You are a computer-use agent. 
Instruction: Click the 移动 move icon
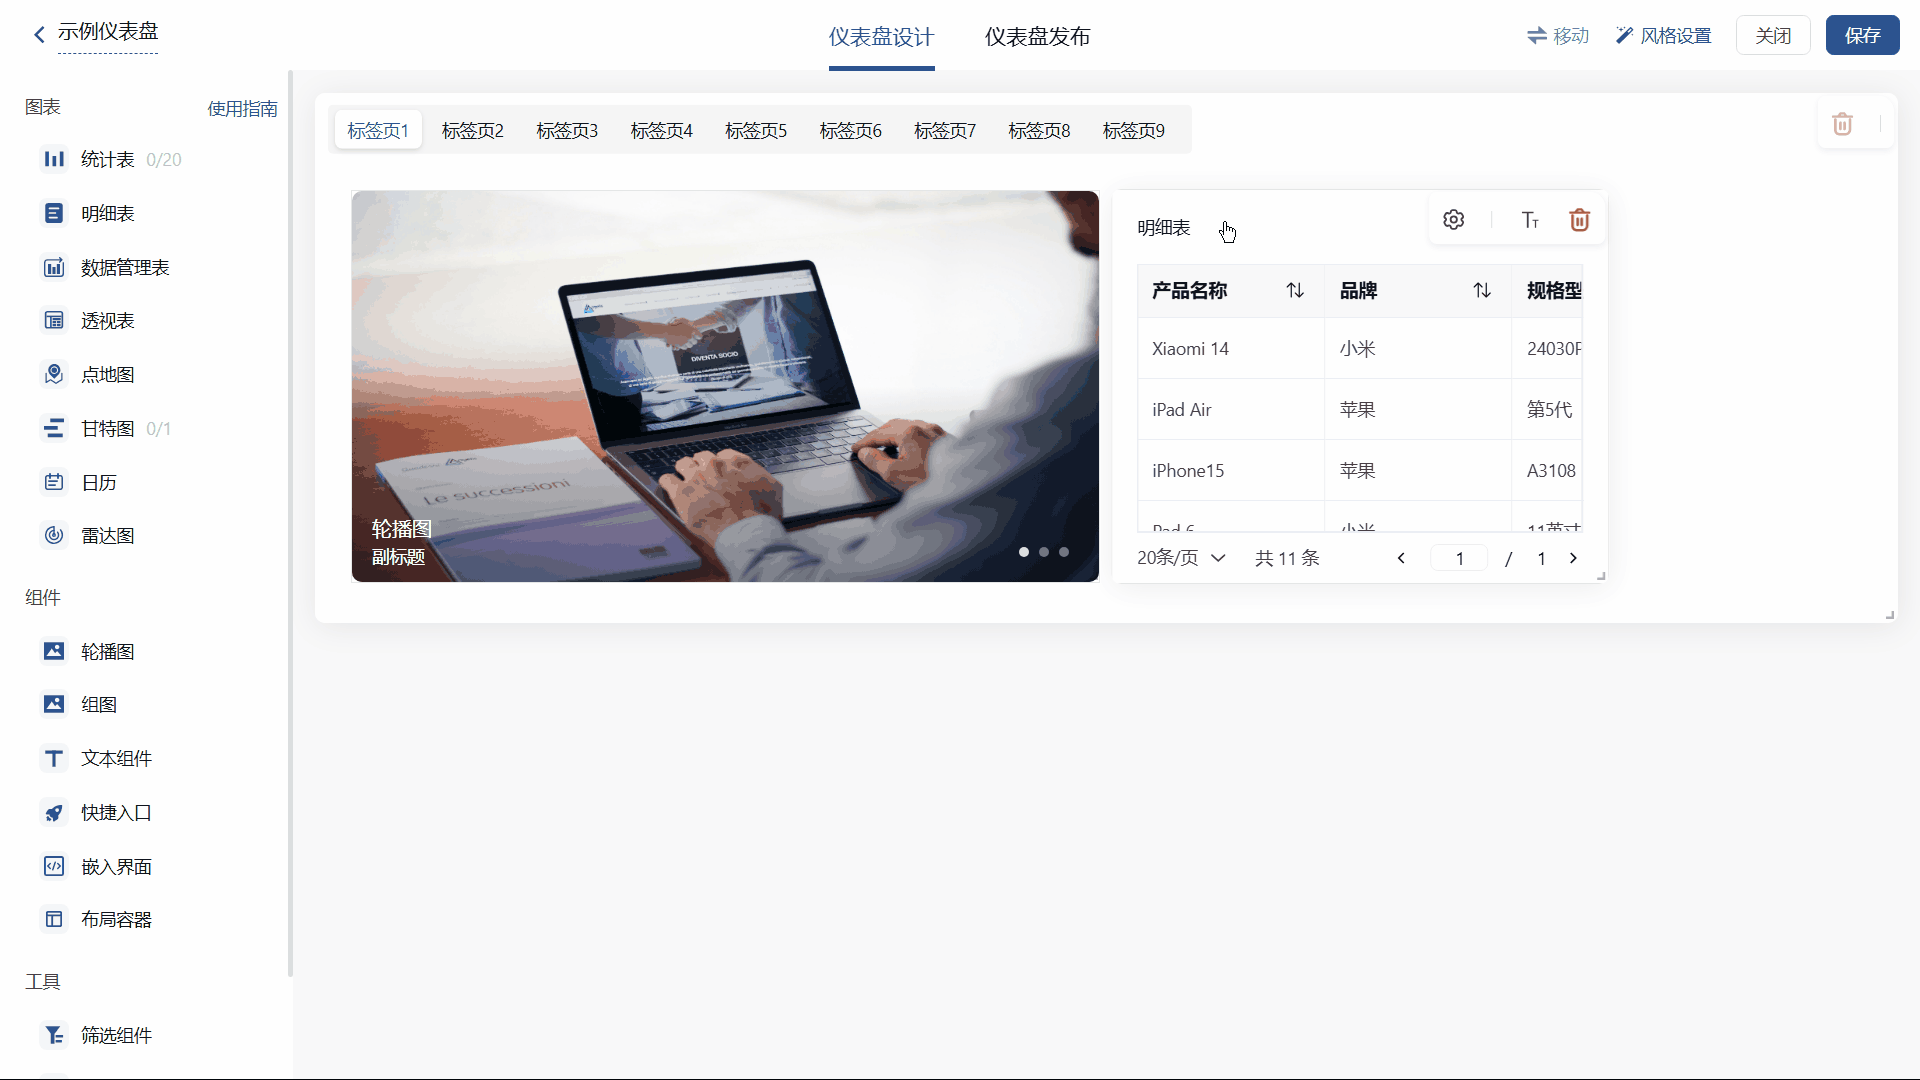pyautogui.click(x=1558, y=36)
